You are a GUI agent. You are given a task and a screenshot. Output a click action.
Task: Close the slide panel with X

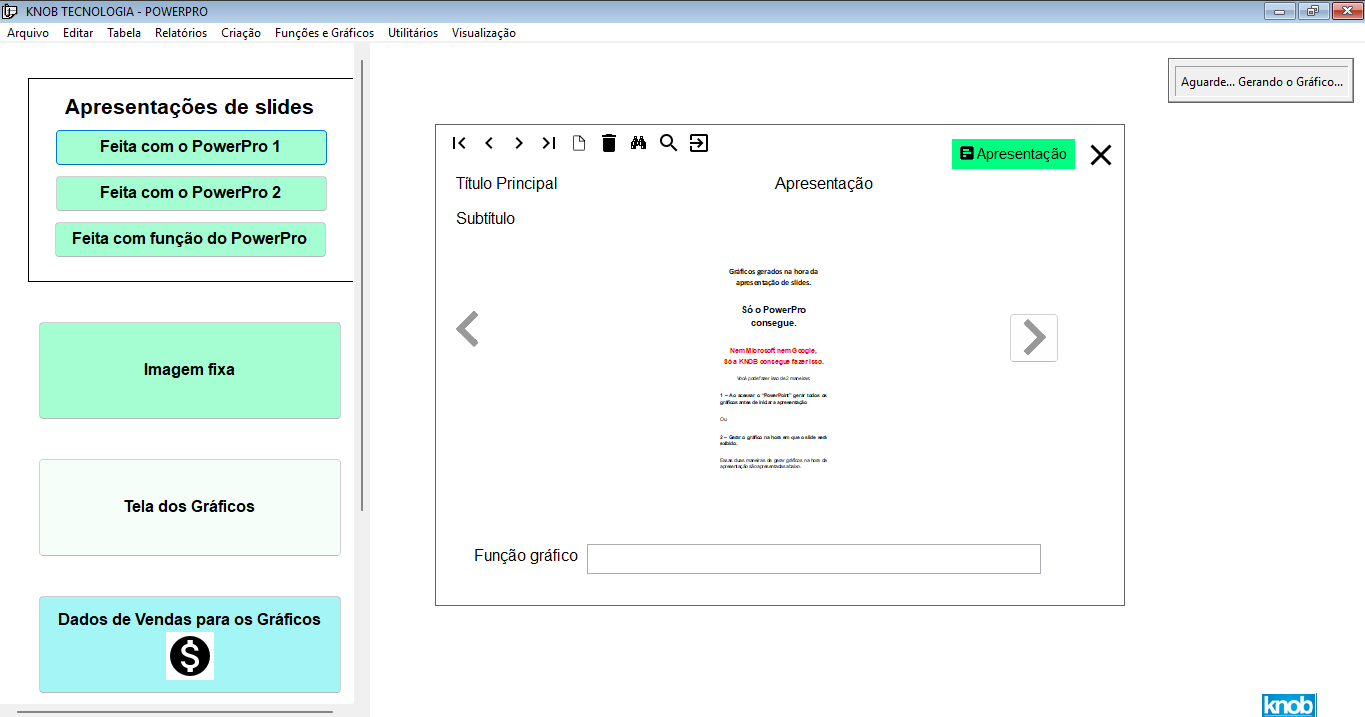1101,155
